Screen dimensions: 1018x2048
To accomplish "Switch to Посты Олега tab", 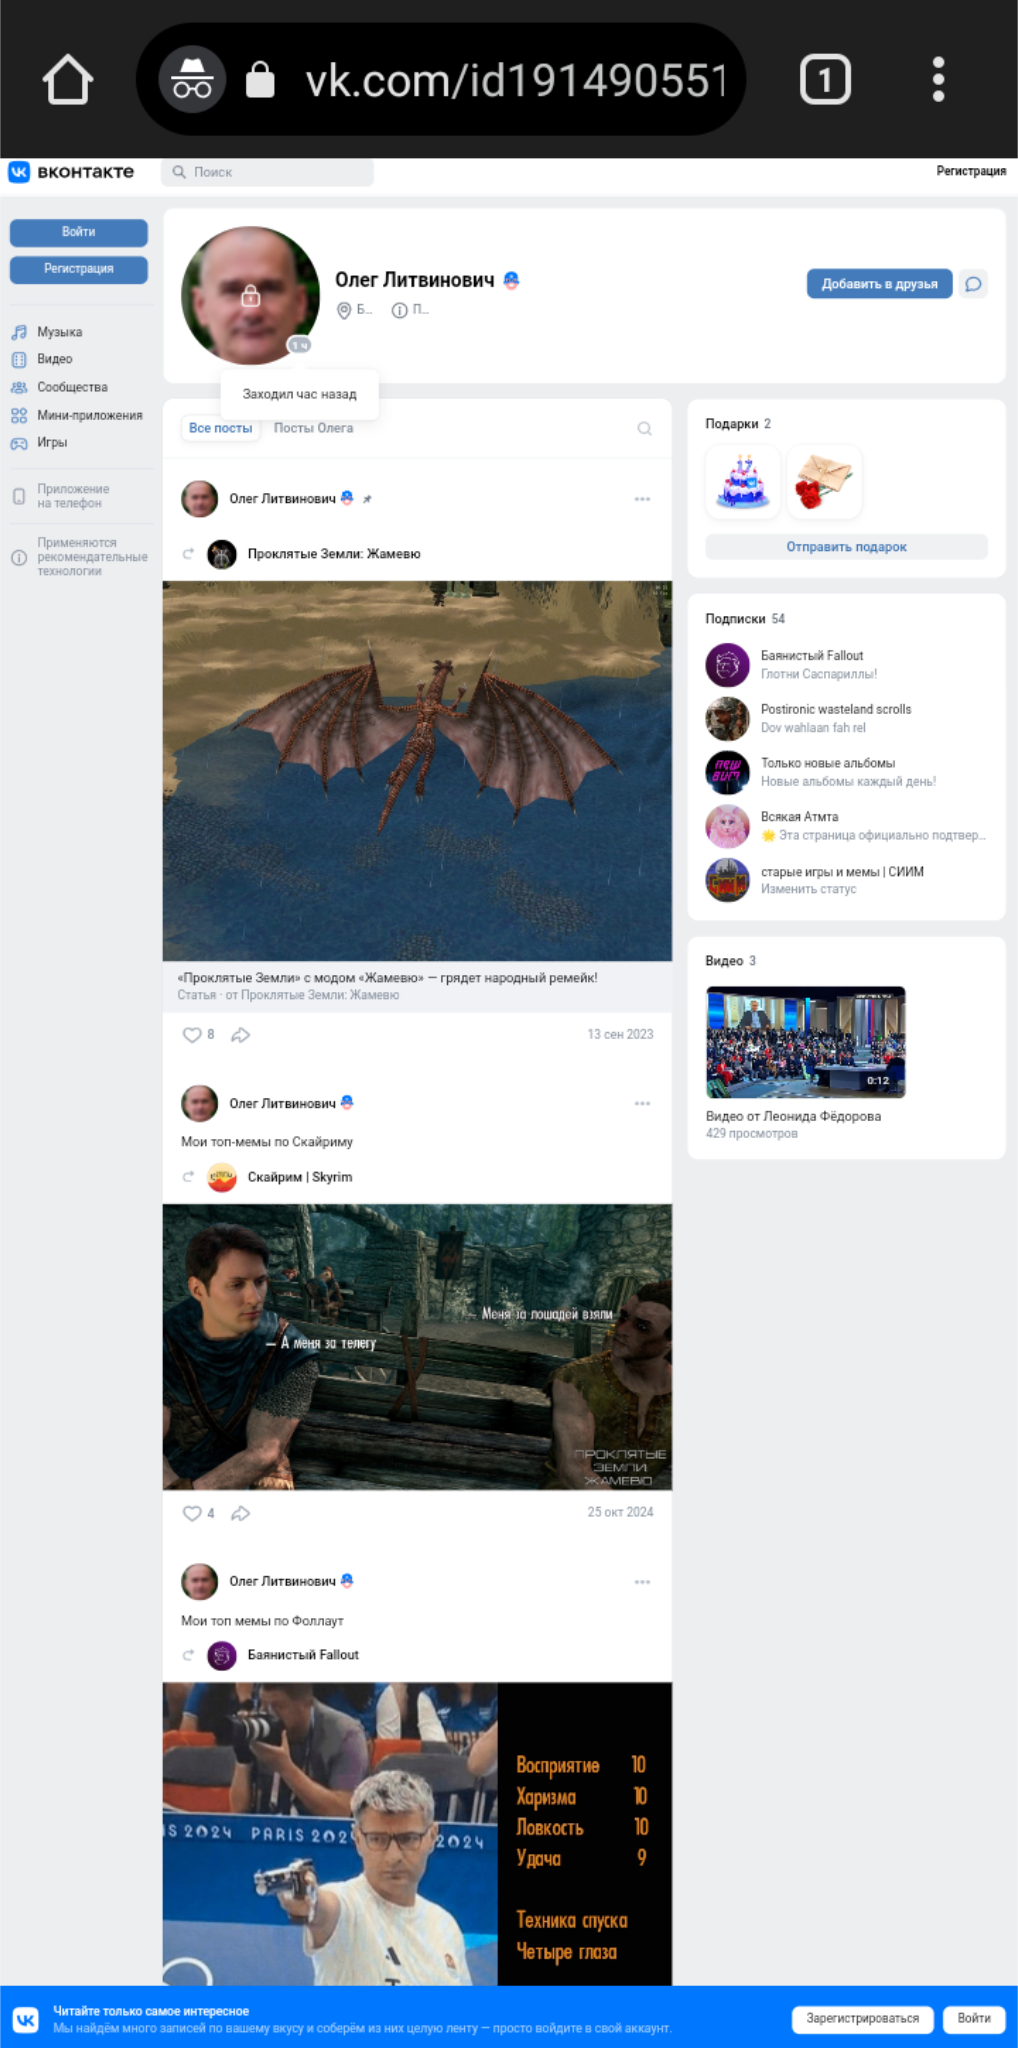I will 313,428.
